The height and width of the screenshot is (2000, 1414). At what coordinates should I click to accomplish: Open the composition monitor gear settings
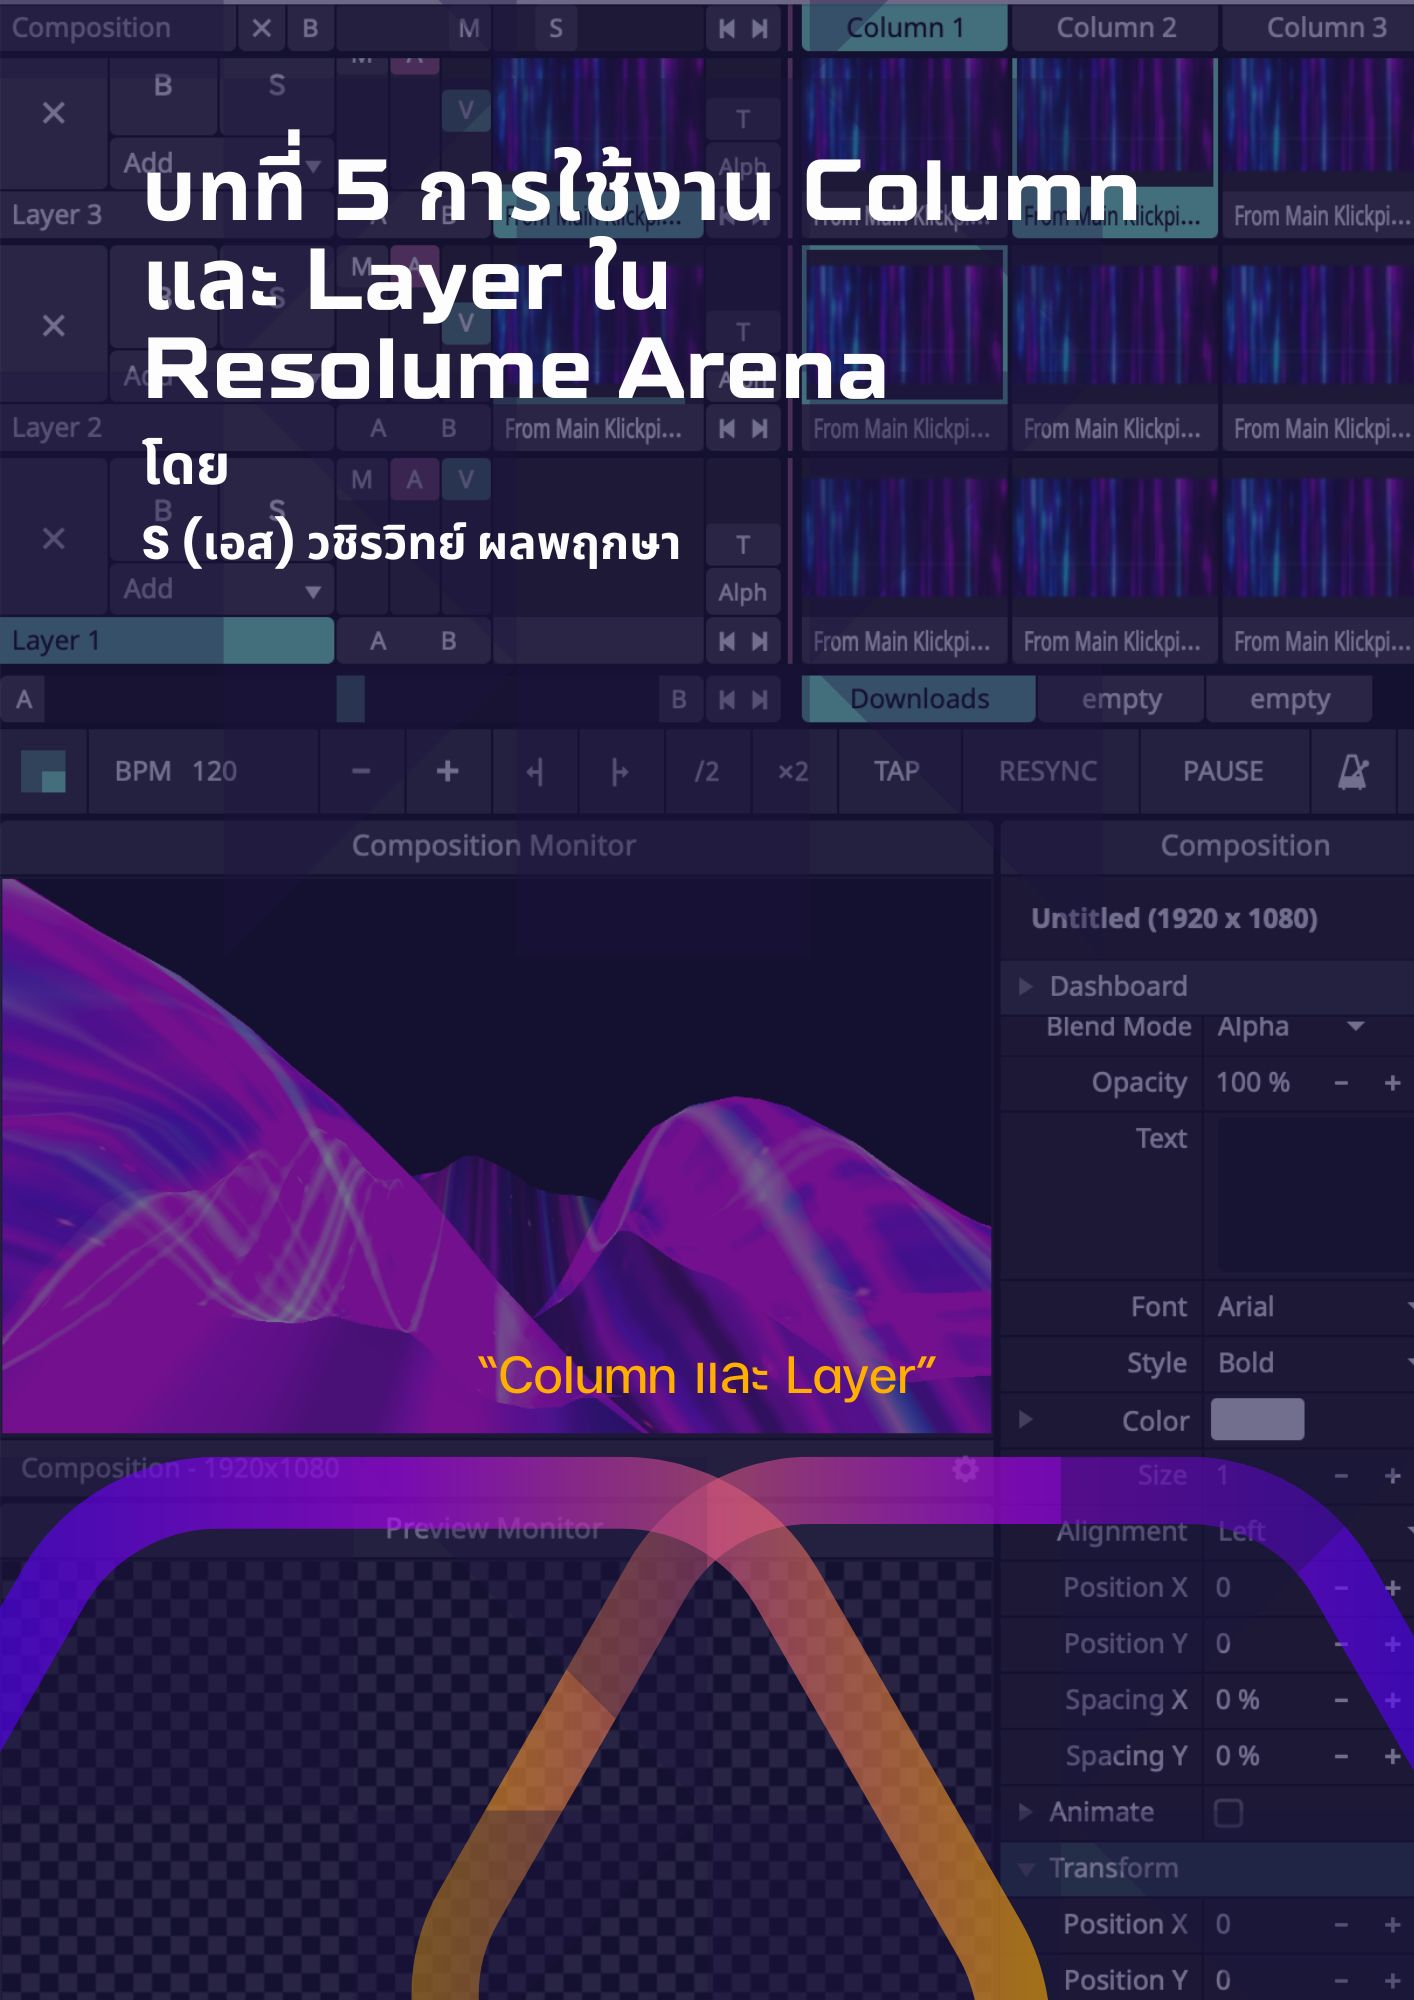coord(965,1469)
